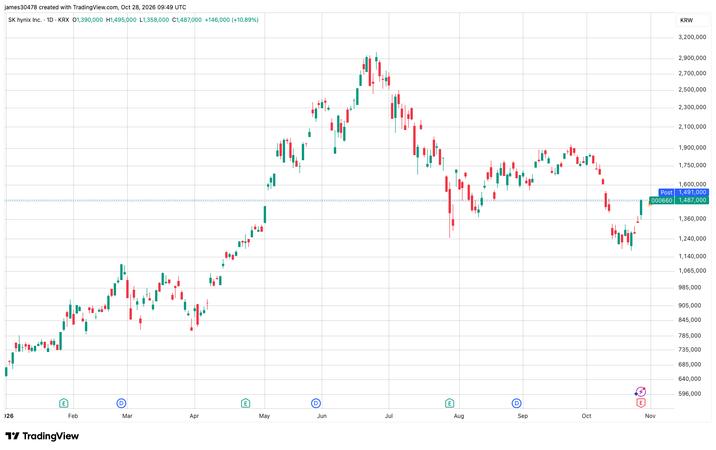The image size is (716, 450).
Task: Click the purple lightning event icon
Action: tap(641, 392)
